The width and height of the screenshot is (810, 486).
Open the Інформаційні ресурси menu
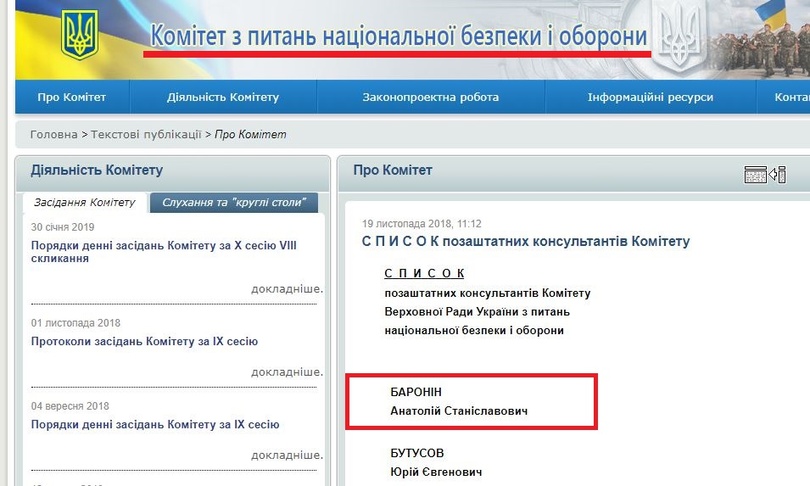(x=650, y=97)
